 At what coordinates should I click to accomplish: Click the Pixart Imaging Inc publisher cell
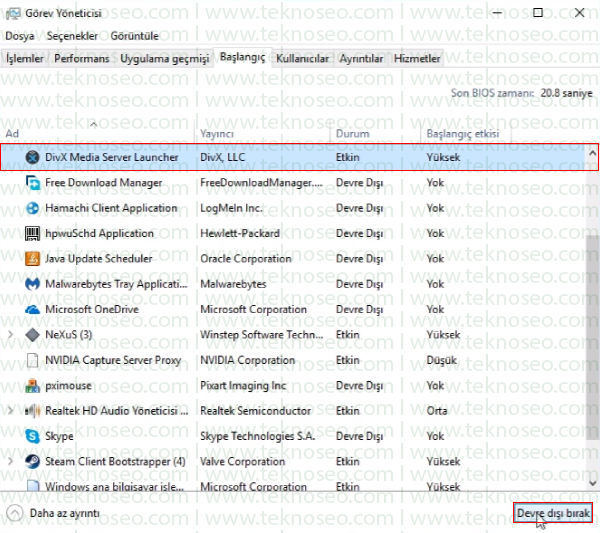coord(243,386)
